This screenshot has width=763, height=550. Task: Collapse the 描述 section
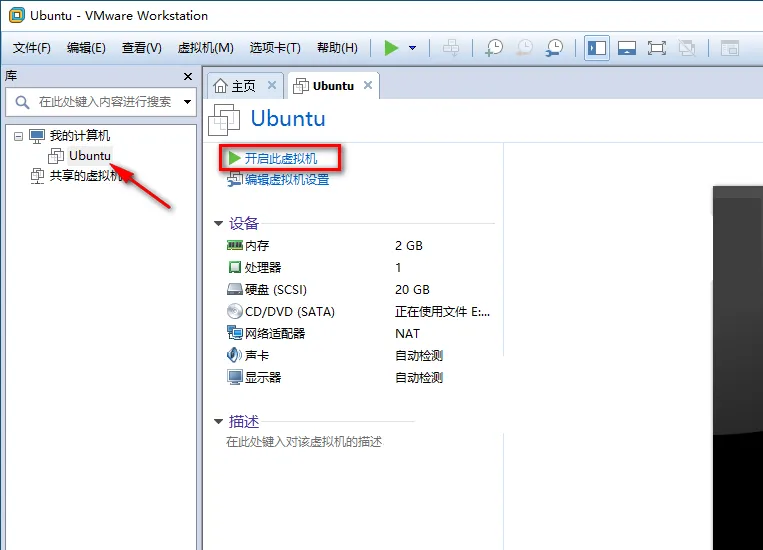[x=218, y=421]
